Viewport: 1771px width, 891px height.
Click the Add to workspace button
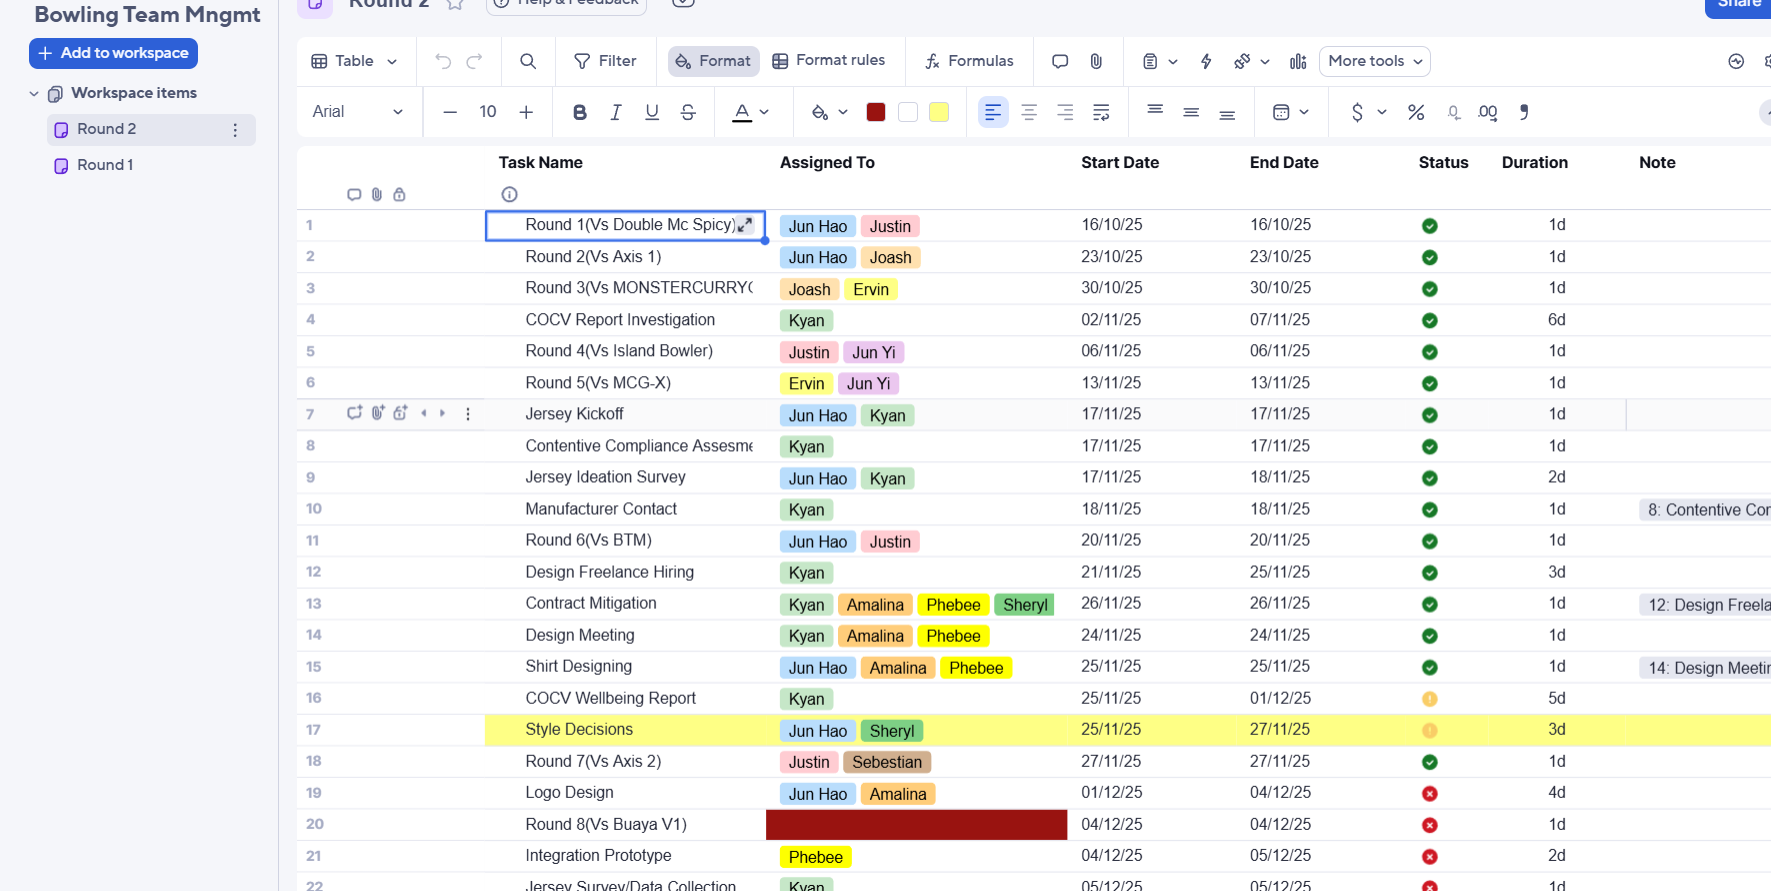point(113,53)
